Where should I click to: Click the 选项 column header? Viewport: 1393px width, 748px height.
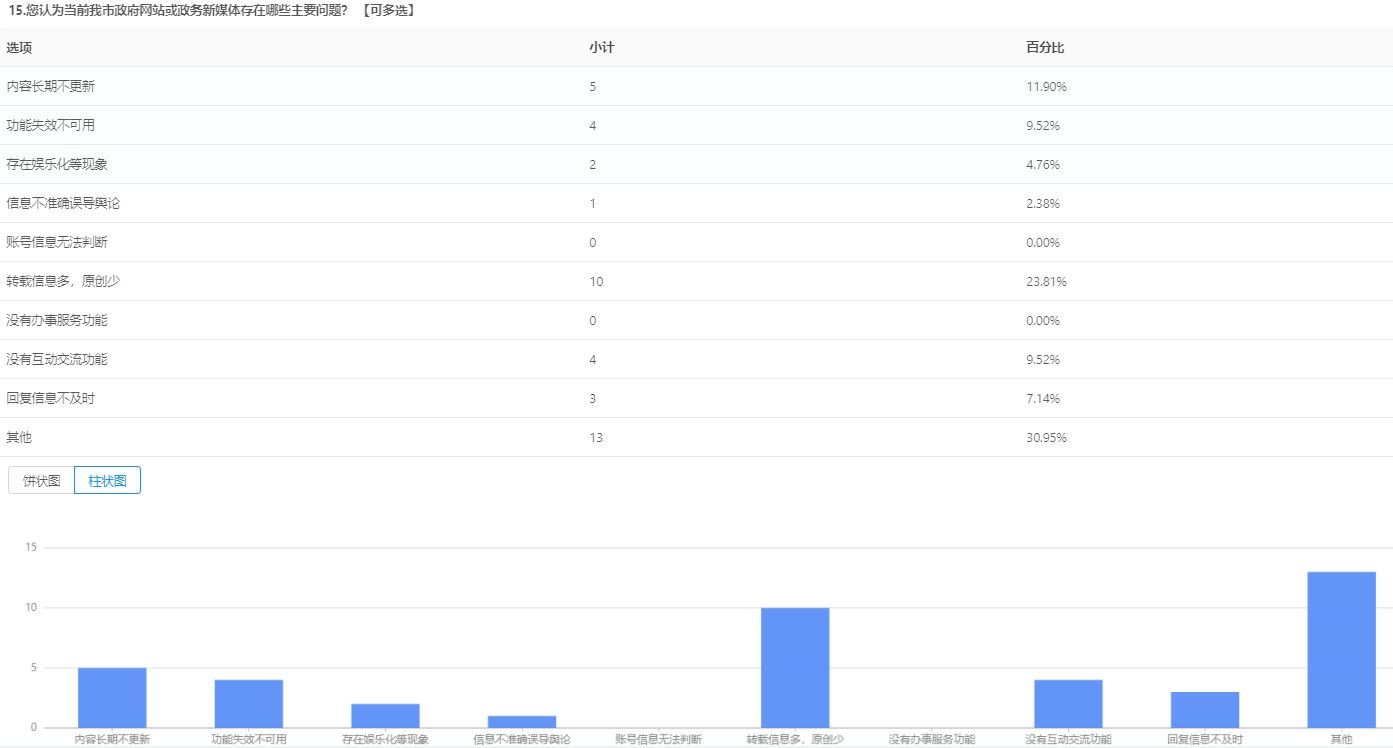click(19, 48)
